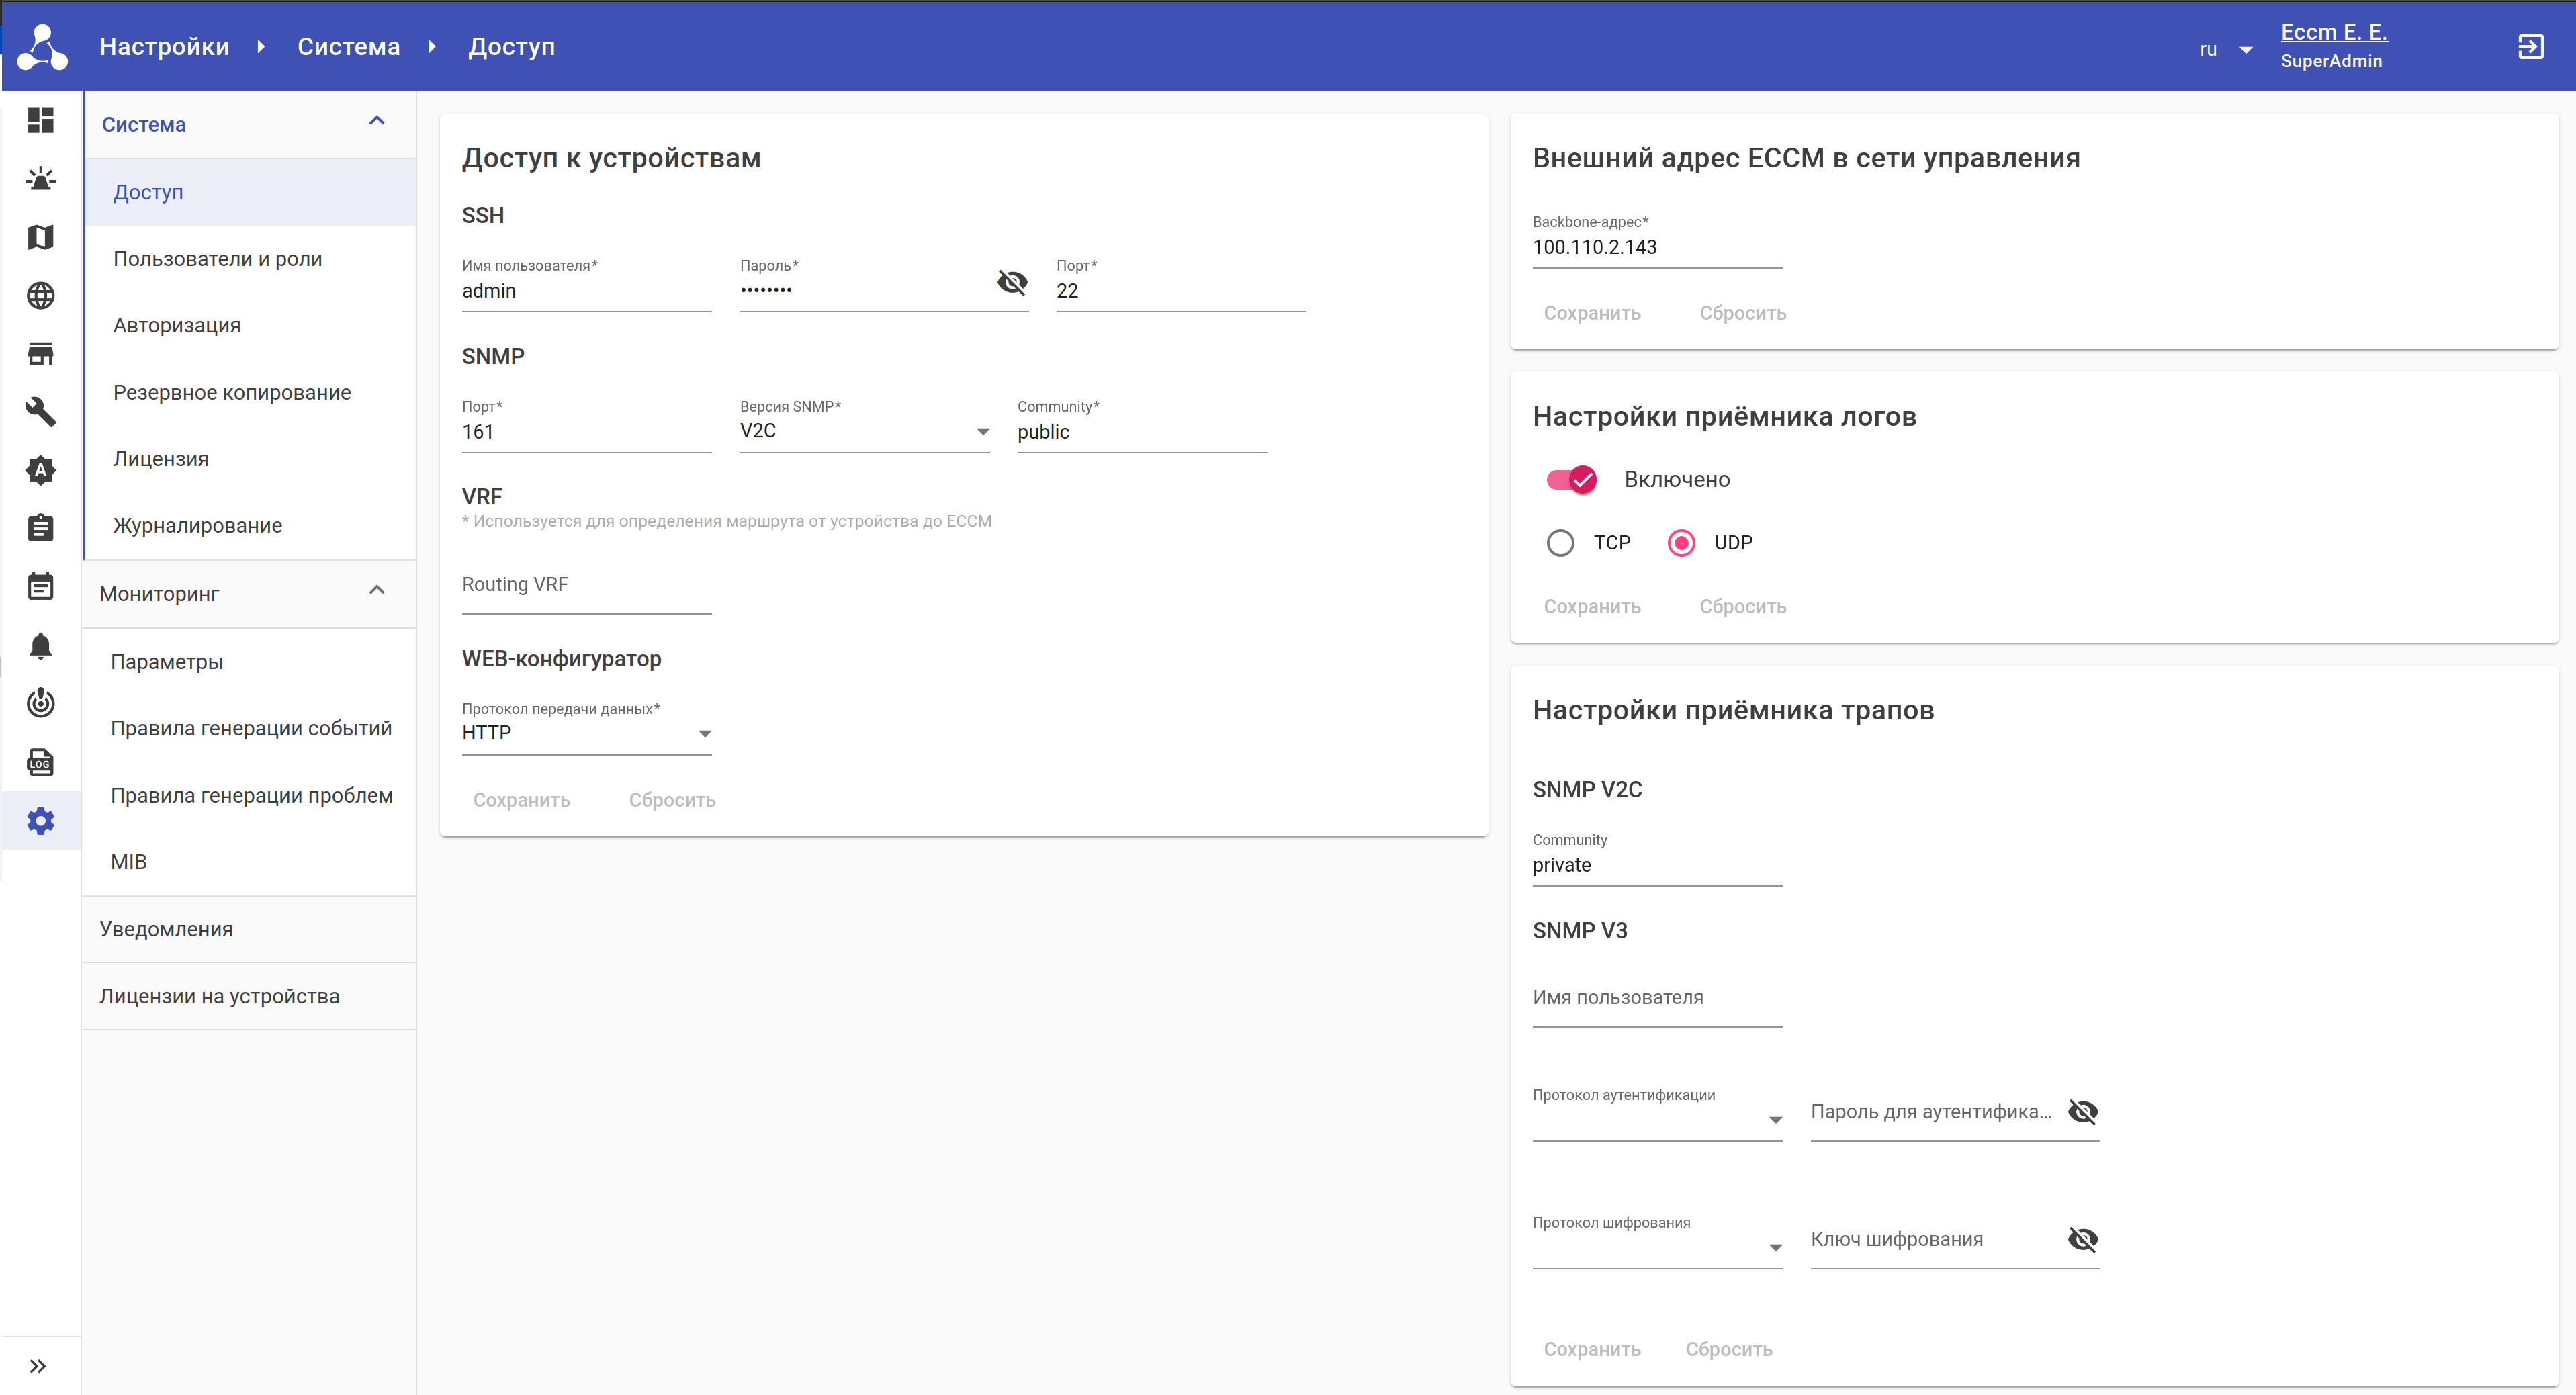The height and width of the screenshot is (1395, 2576).
Task: Click the bell notifications sidebar icon
Action: click(40, 646)
